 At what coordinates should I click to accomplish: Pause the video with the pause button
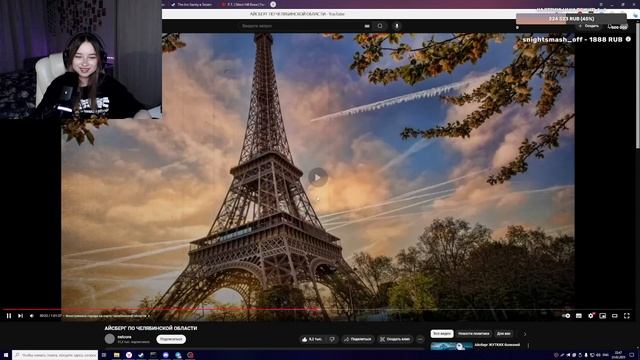9,316
